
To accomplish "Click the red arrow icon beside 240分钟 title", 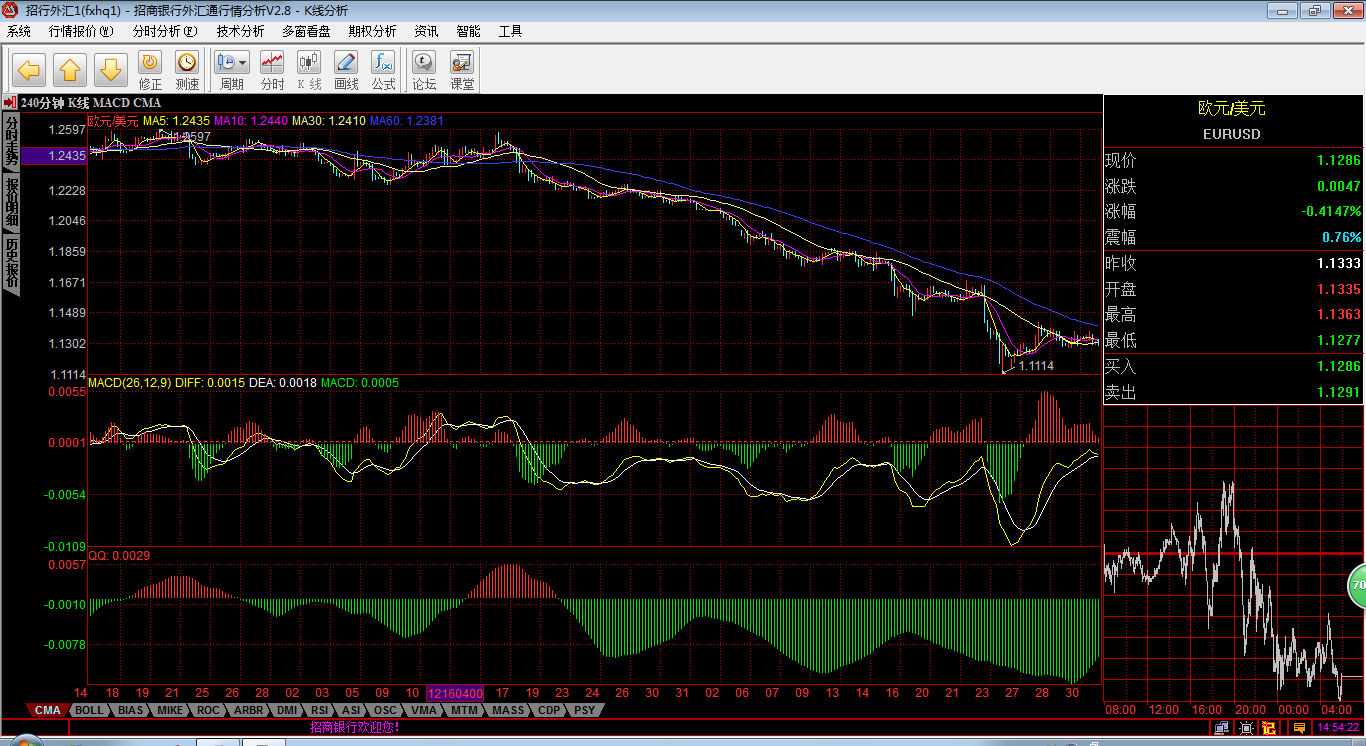I will click(x=9, y=103).
